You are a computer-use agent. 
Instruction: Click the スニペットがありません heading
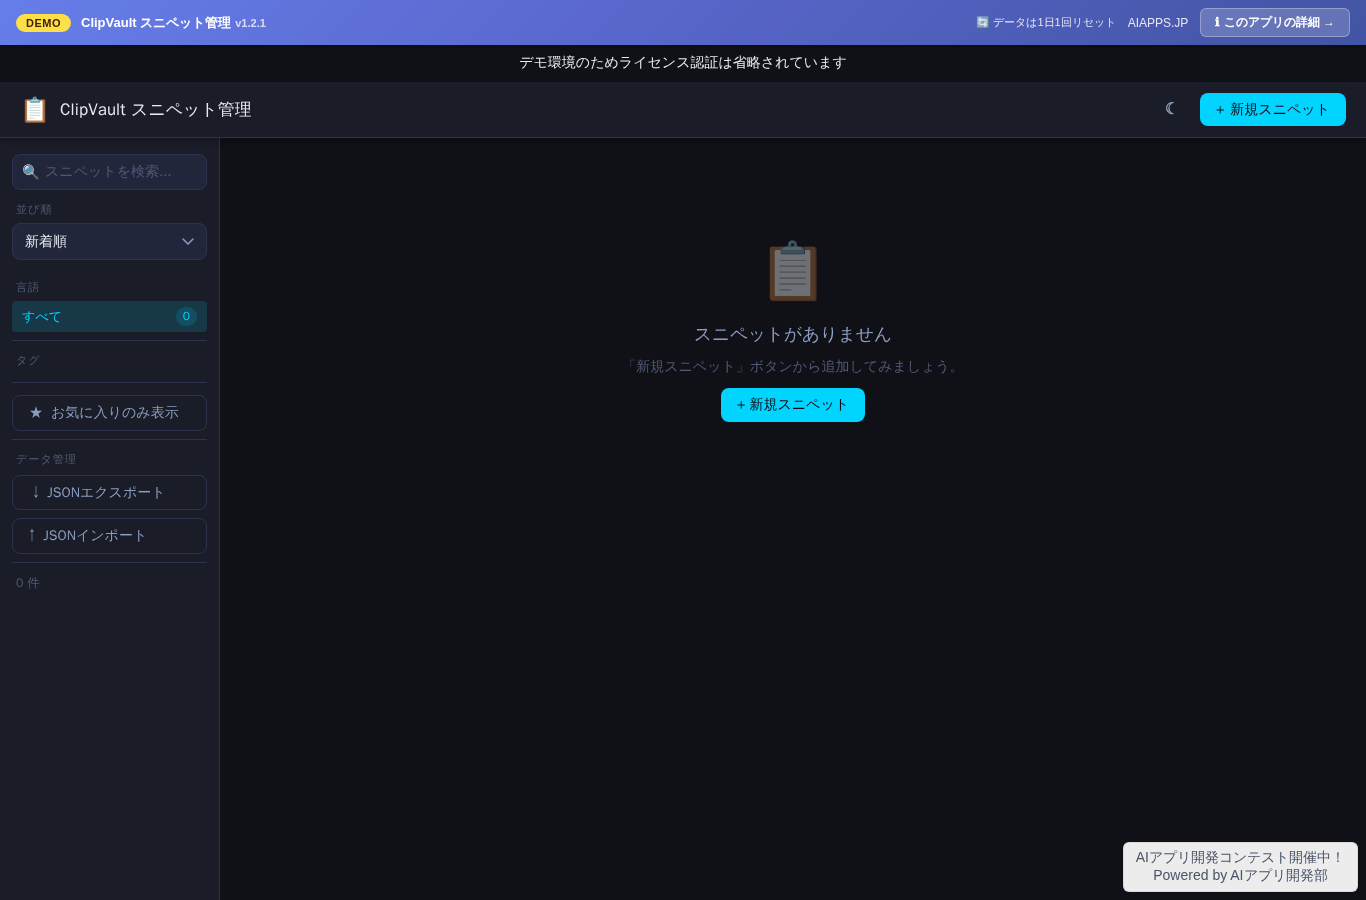(x=793, y=334)
